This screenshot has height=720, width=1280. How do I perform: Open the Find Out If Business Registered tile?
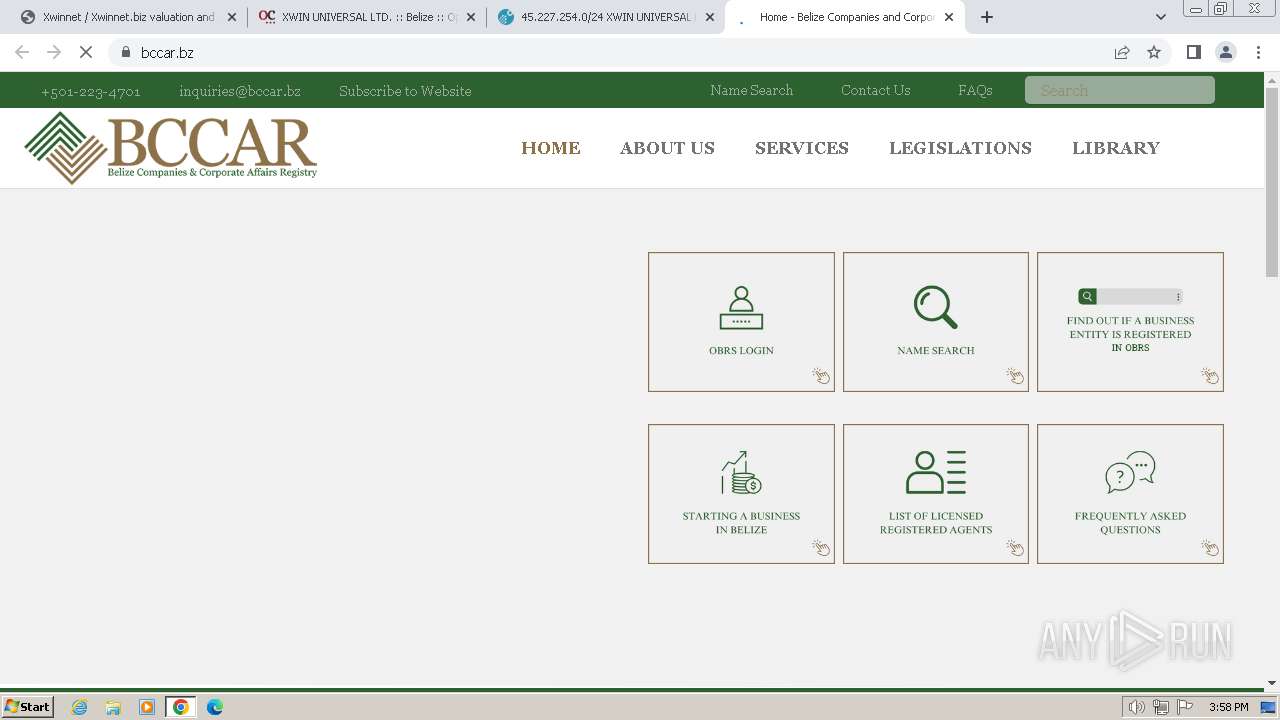click(x=1130, y=322)
